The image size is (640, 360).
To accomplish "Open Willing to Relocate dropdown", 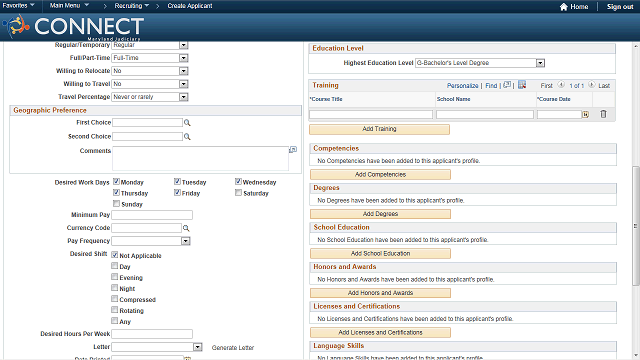I will pos(184,71).
